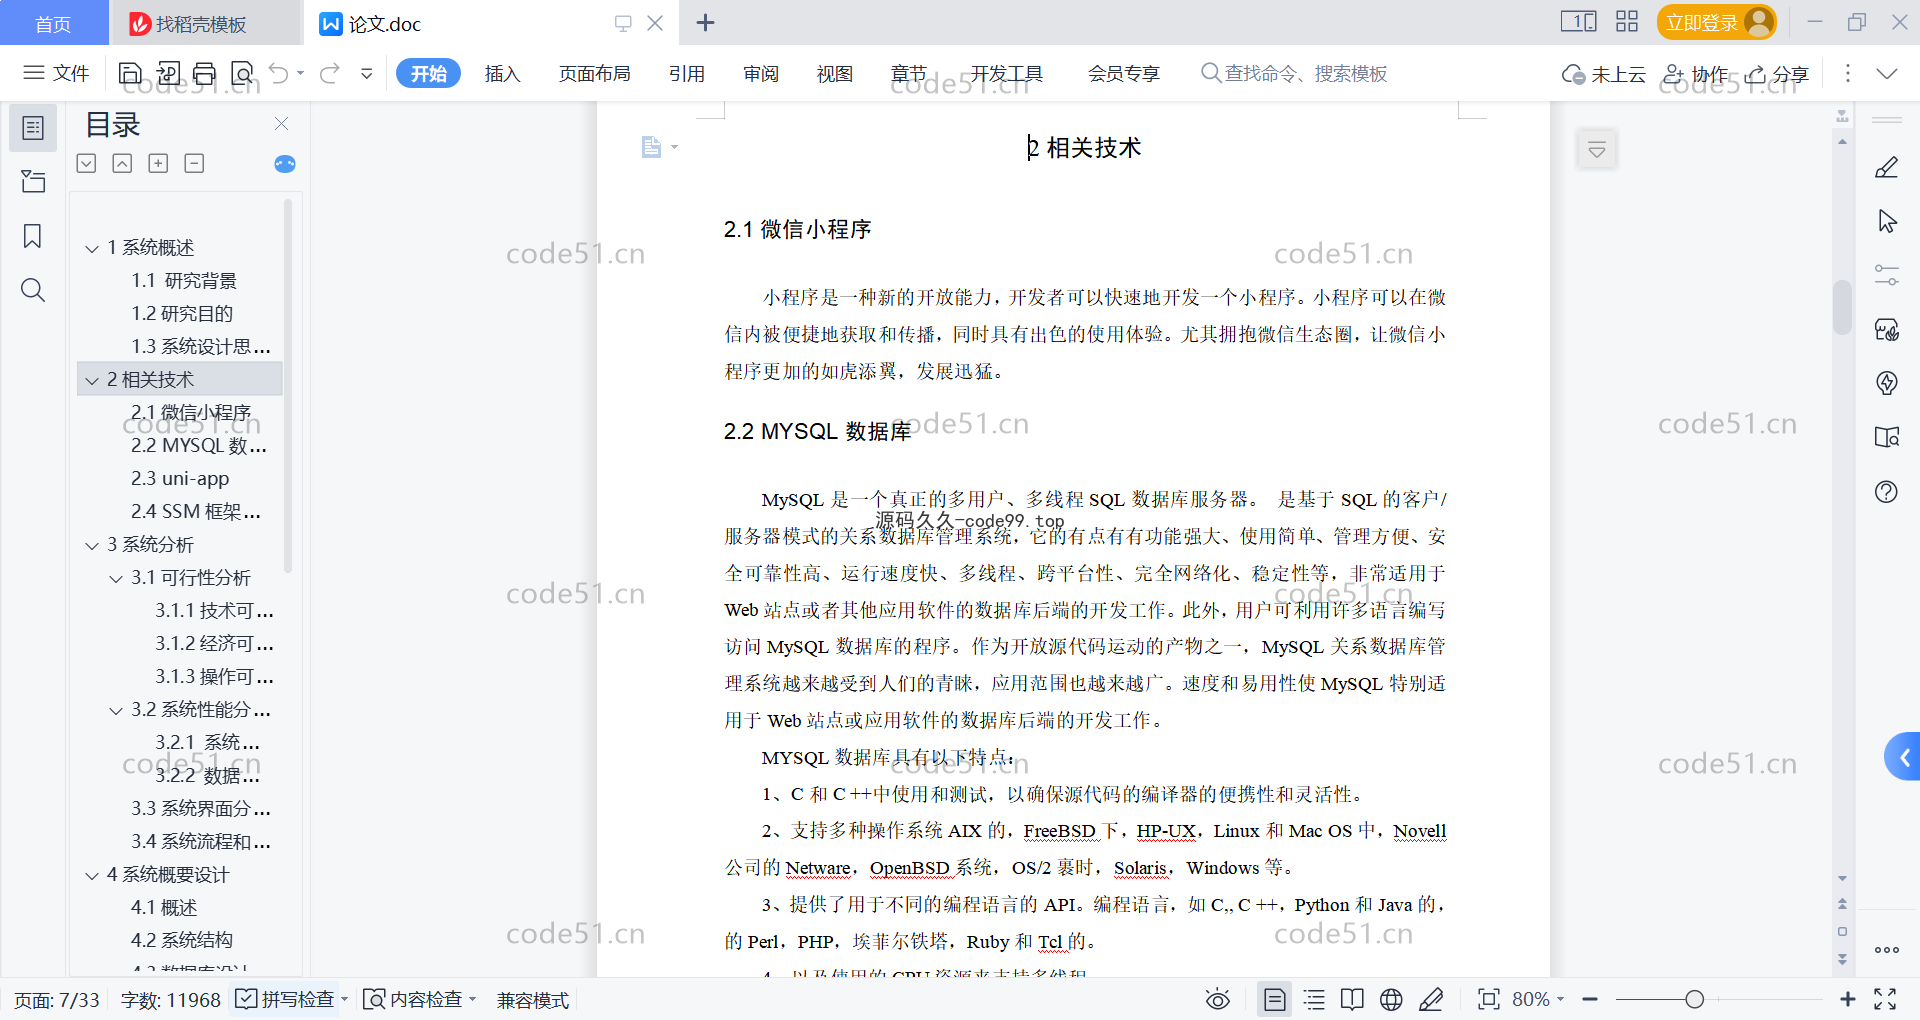
Task: Switch to the 首页 tab
Action: pyautogui.click(x=53, y=23)
